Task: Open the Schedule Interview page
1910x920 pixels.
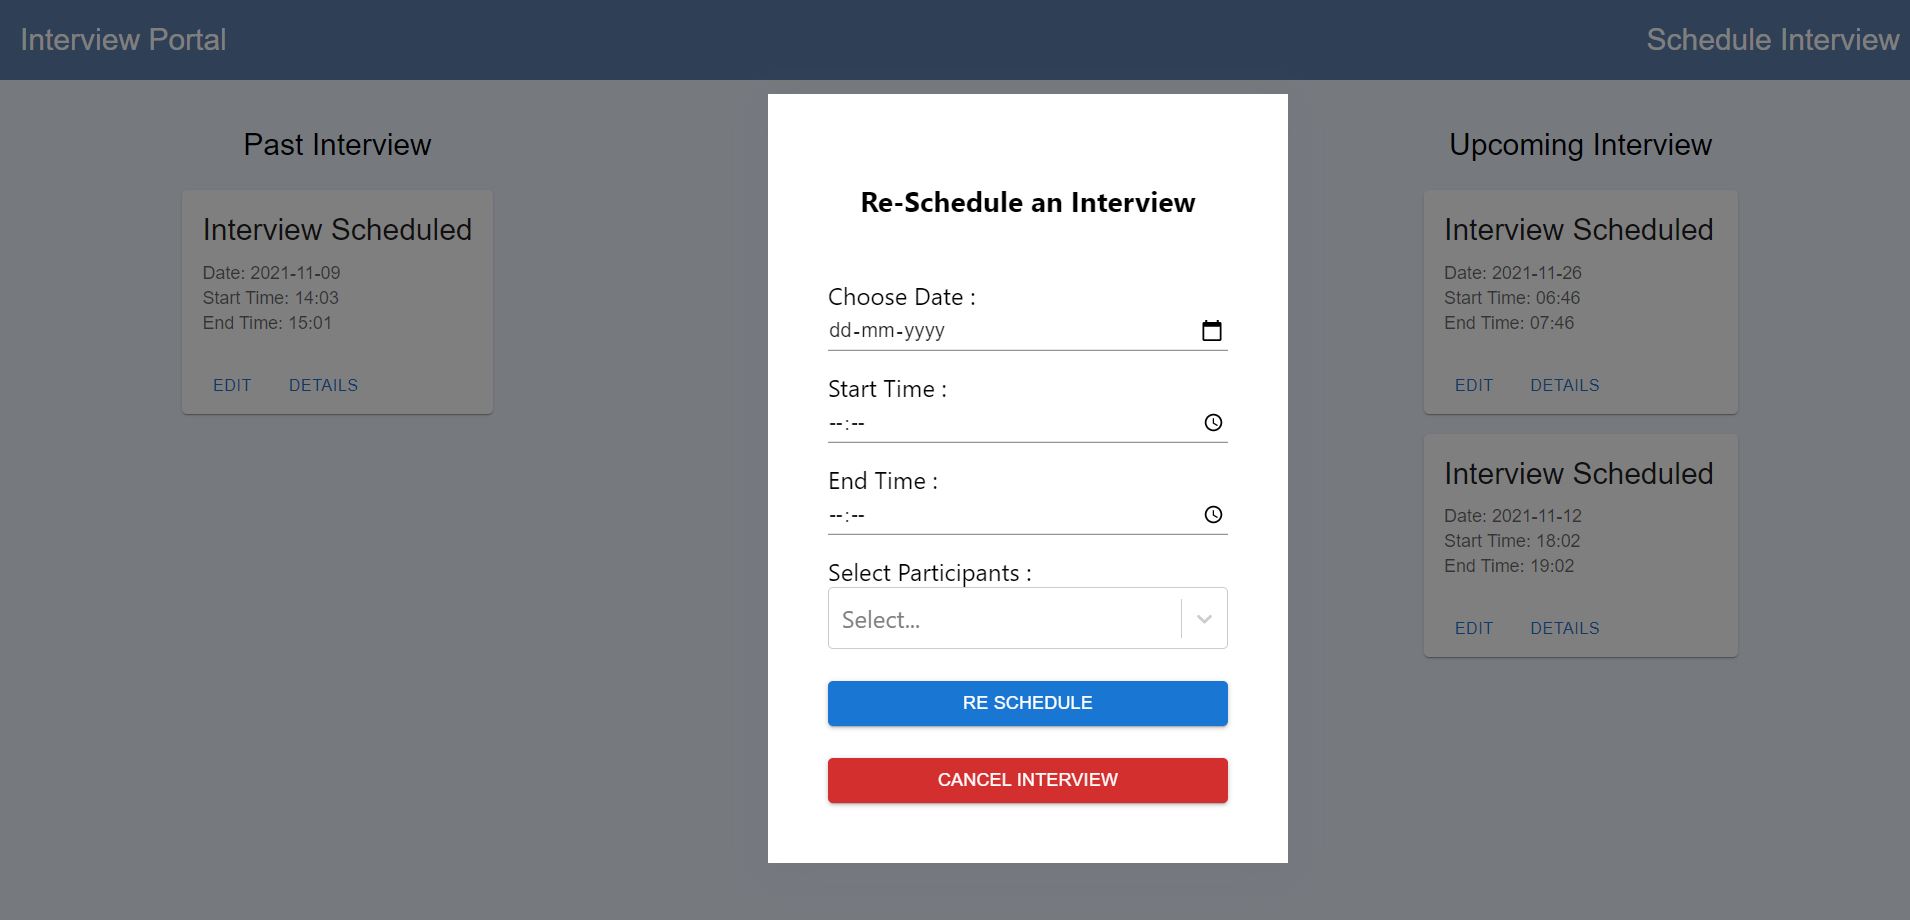Action: click(x=1774, y=40)
